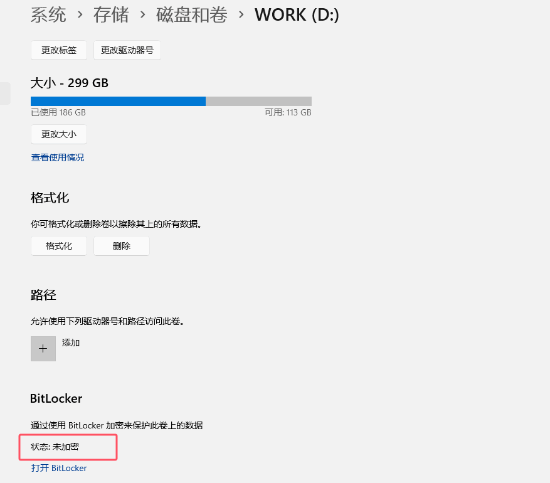
Task: Click the blue used portion of storage bar
Action: (x=118, y=101)
